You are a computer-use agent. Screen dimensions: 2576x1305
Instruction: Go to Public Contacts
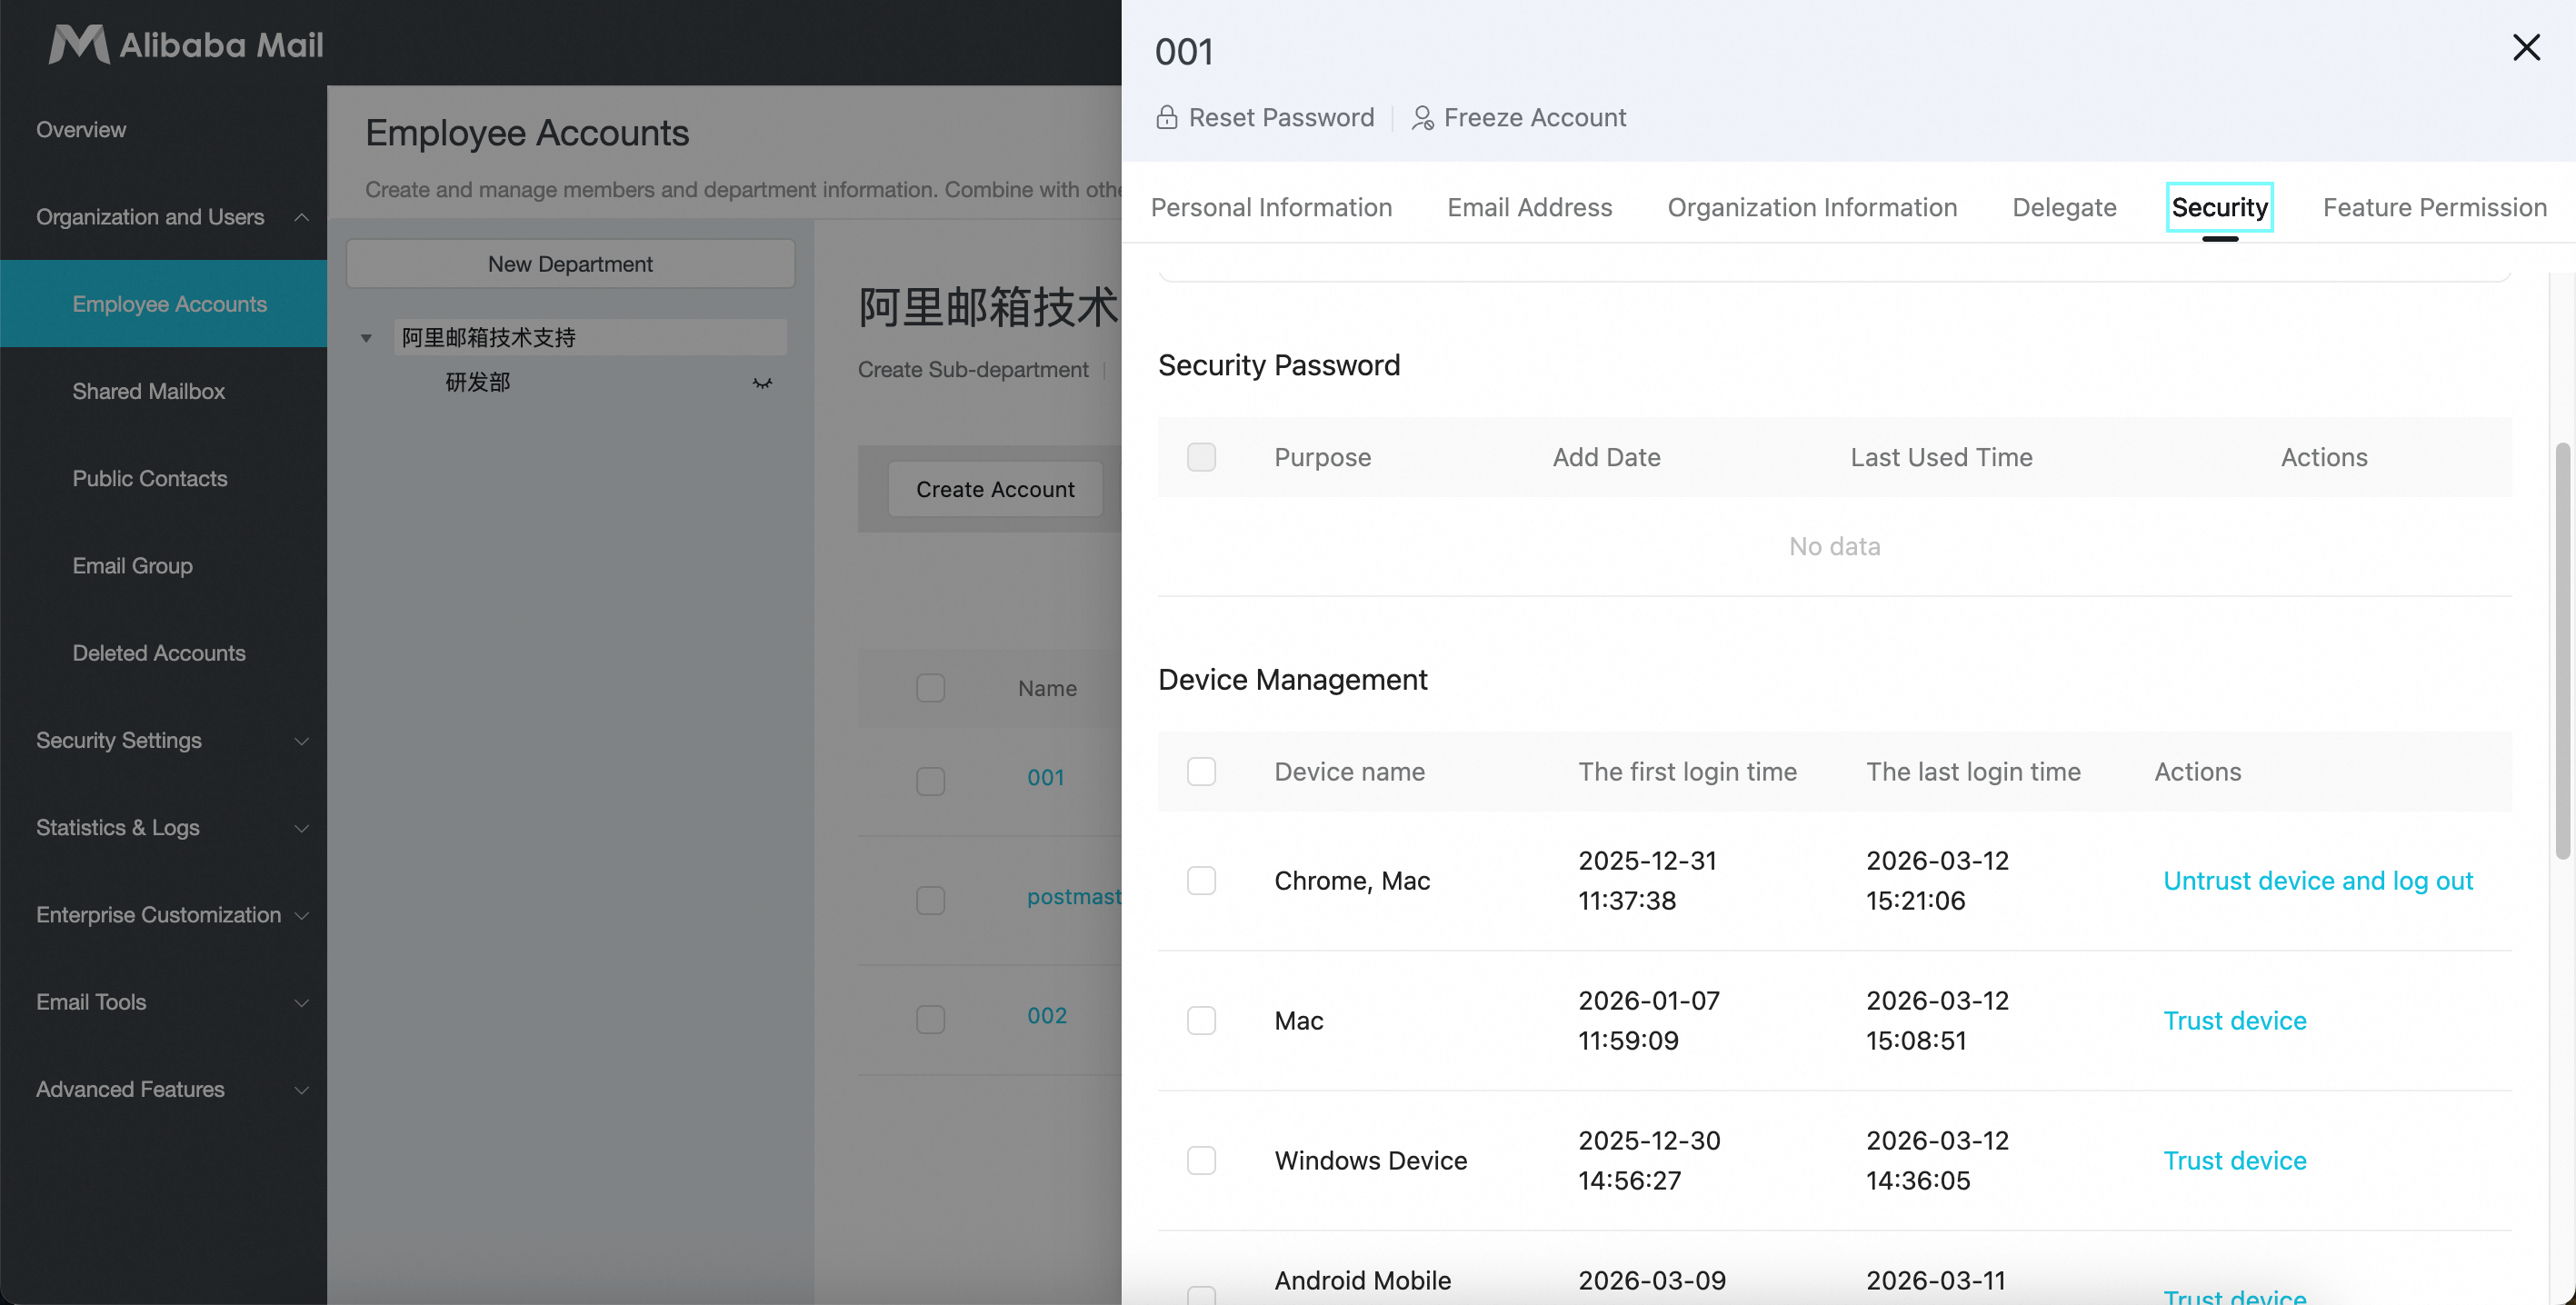pyautogui.click(x=149, y=479)
